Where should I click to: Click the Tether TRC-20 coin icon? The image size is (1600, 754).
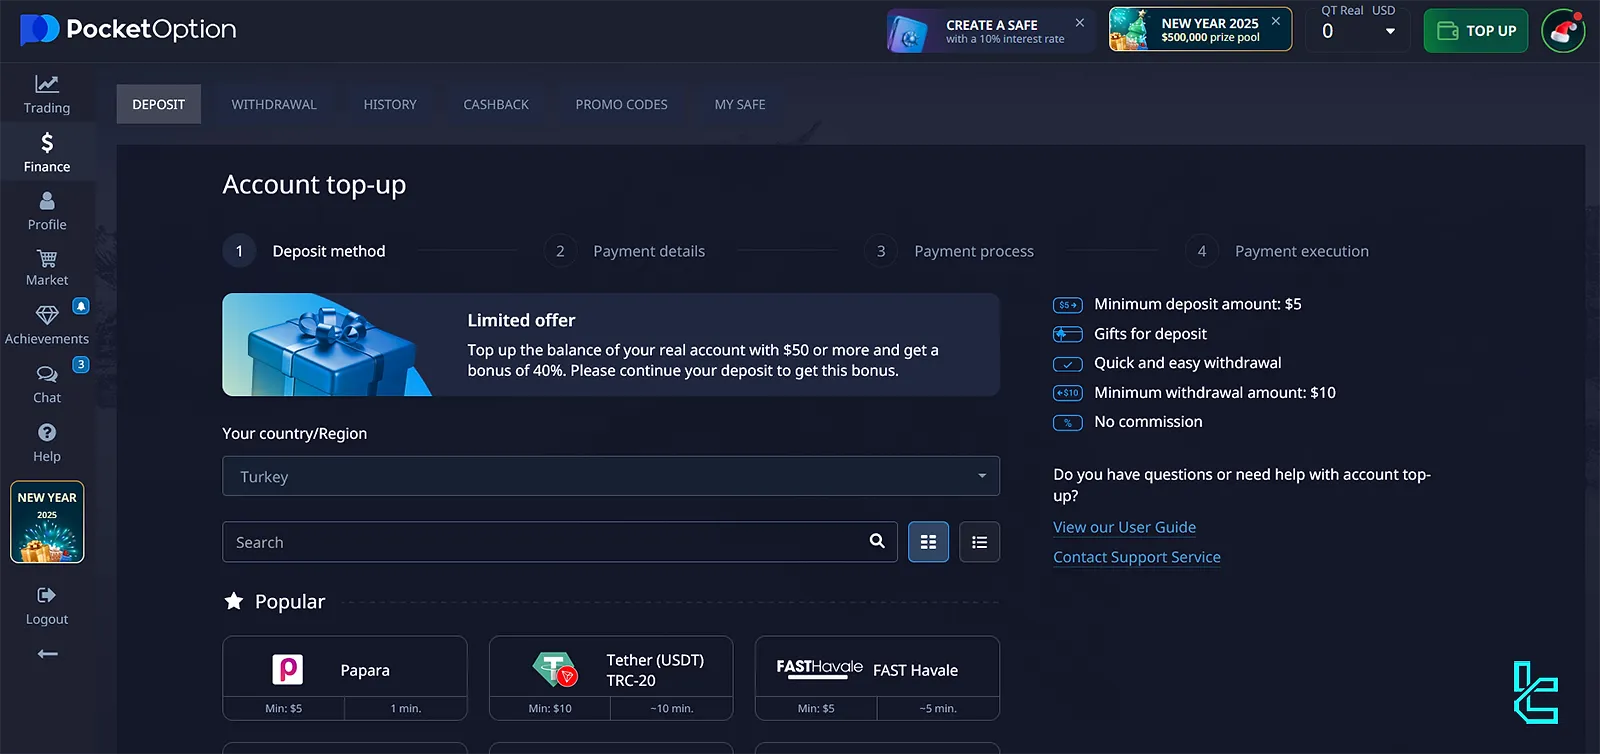(x=555, y=669)
